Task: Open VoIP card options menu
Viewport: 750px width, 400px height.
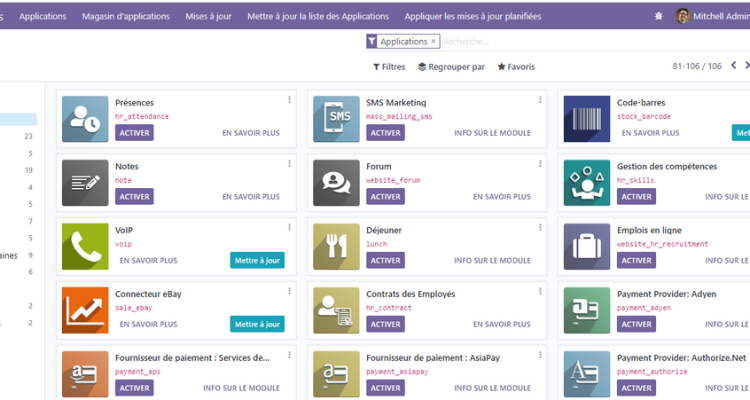Action: (x=289, y=227)
